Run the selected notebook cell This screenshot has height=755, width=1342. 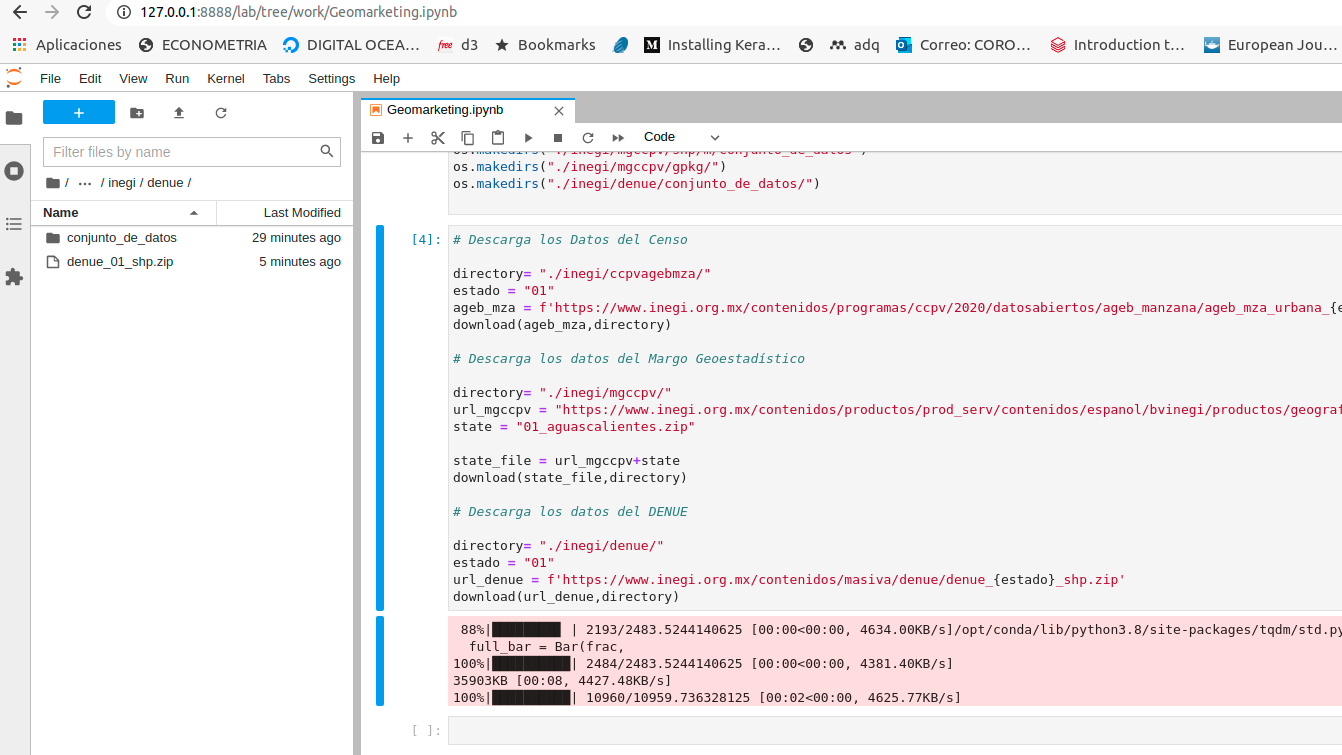pos(528,137)
